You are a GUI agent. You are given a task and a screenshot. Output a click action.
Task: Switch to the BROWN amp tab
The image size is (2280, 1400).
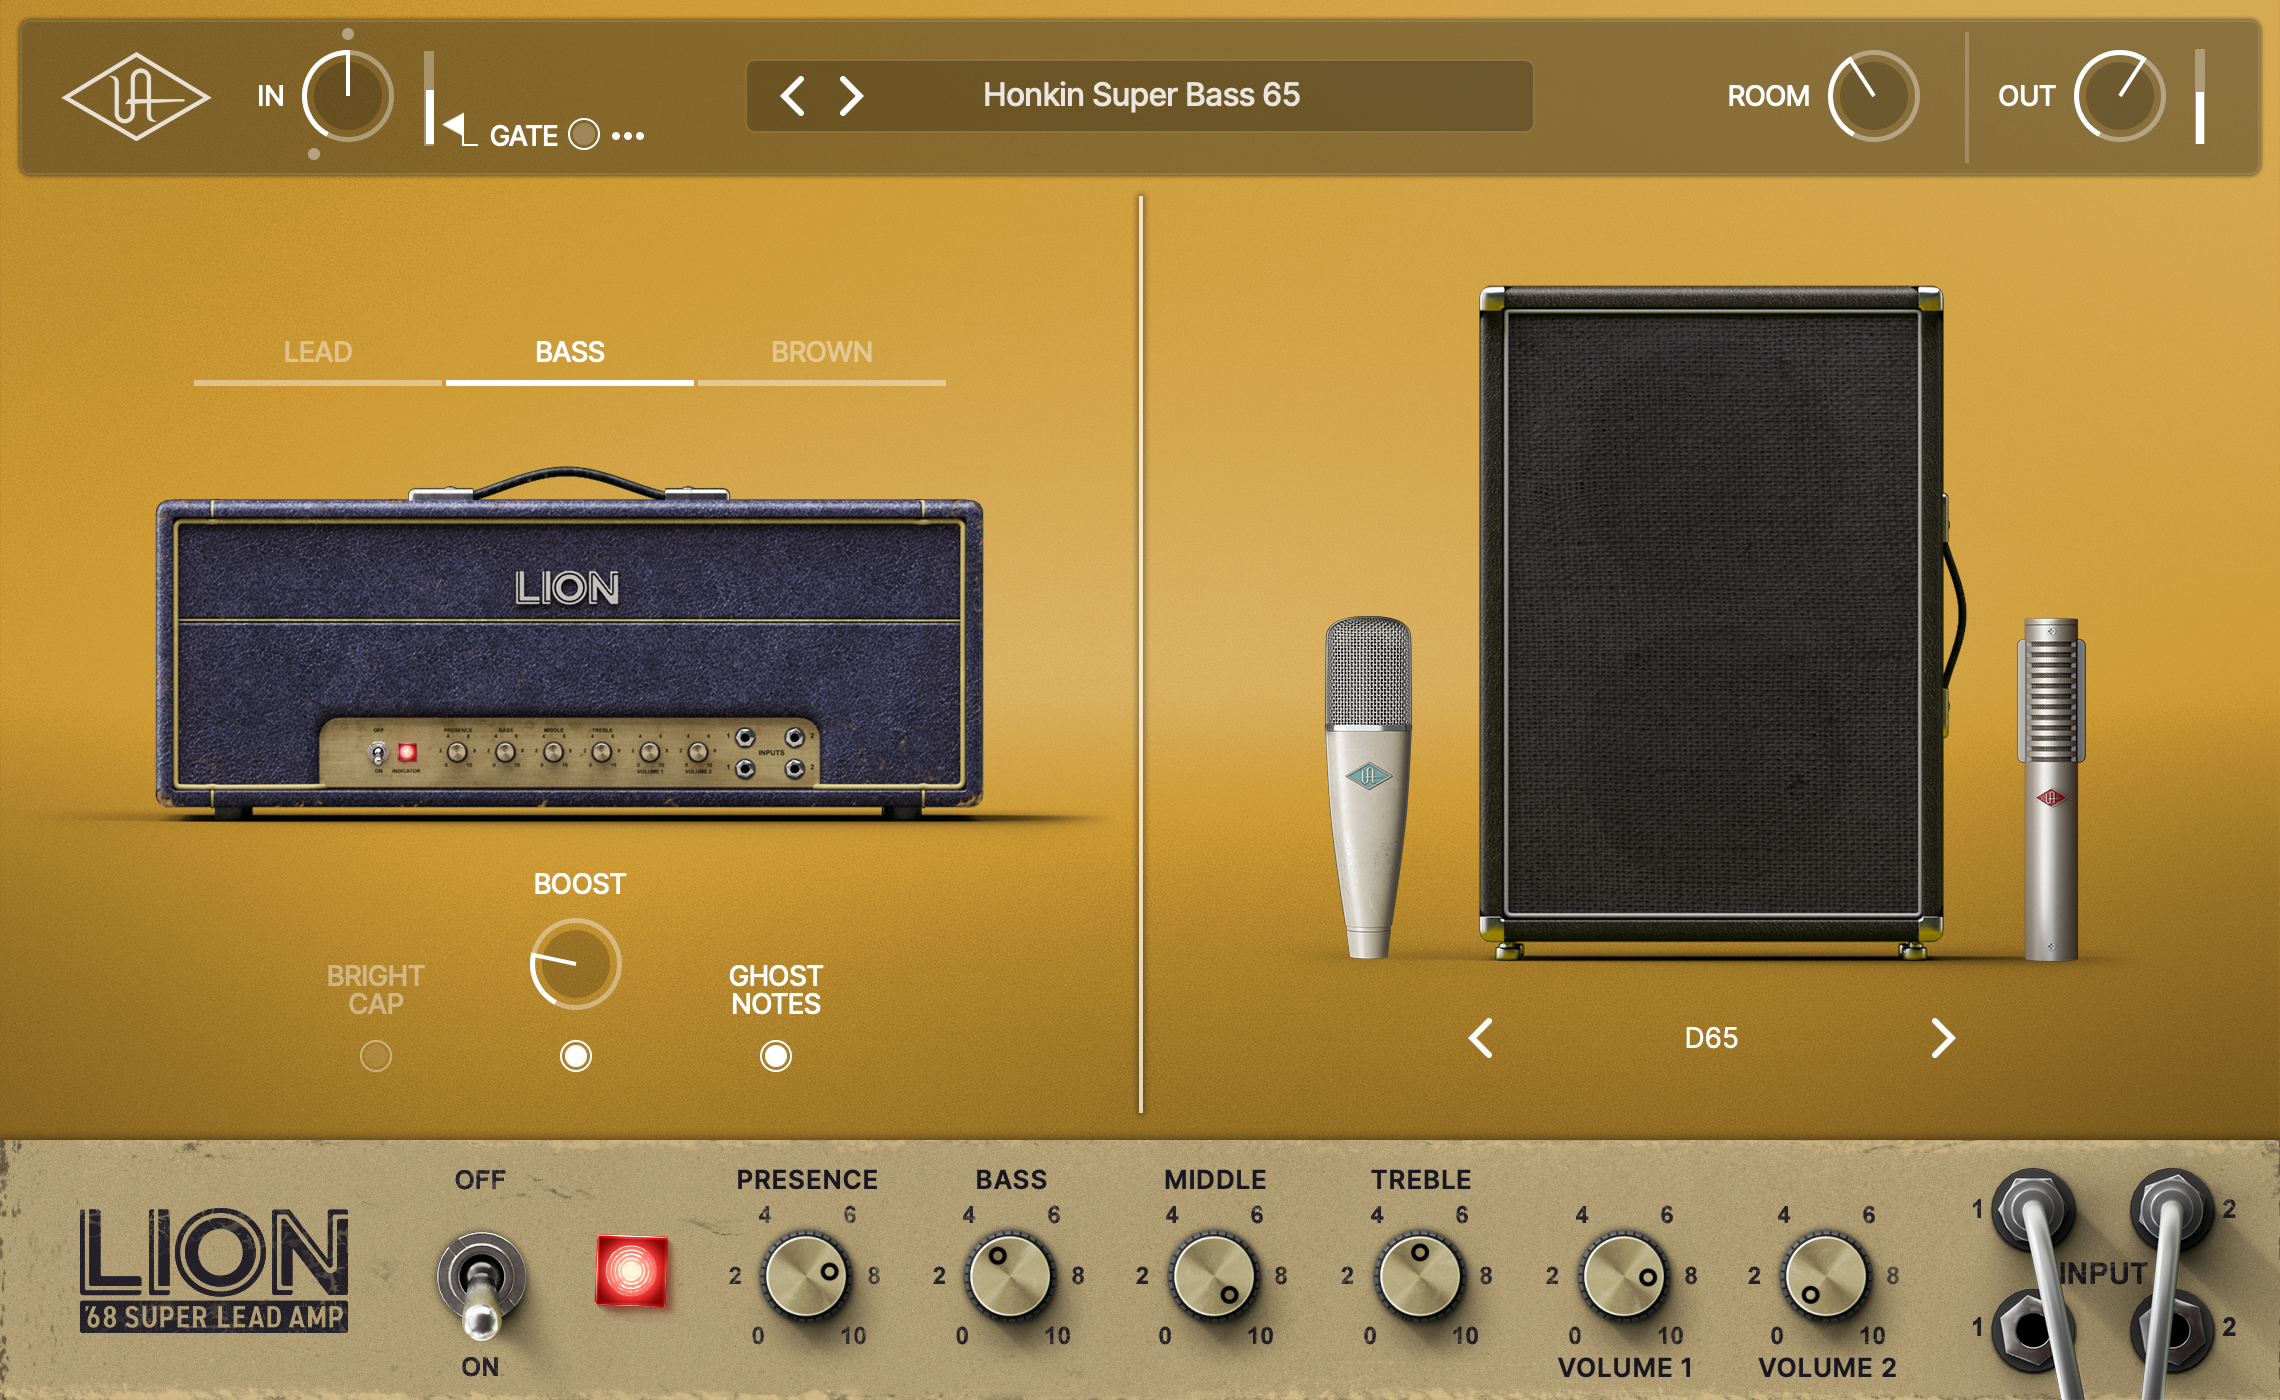pyautogui.click(x=823, y=352)
